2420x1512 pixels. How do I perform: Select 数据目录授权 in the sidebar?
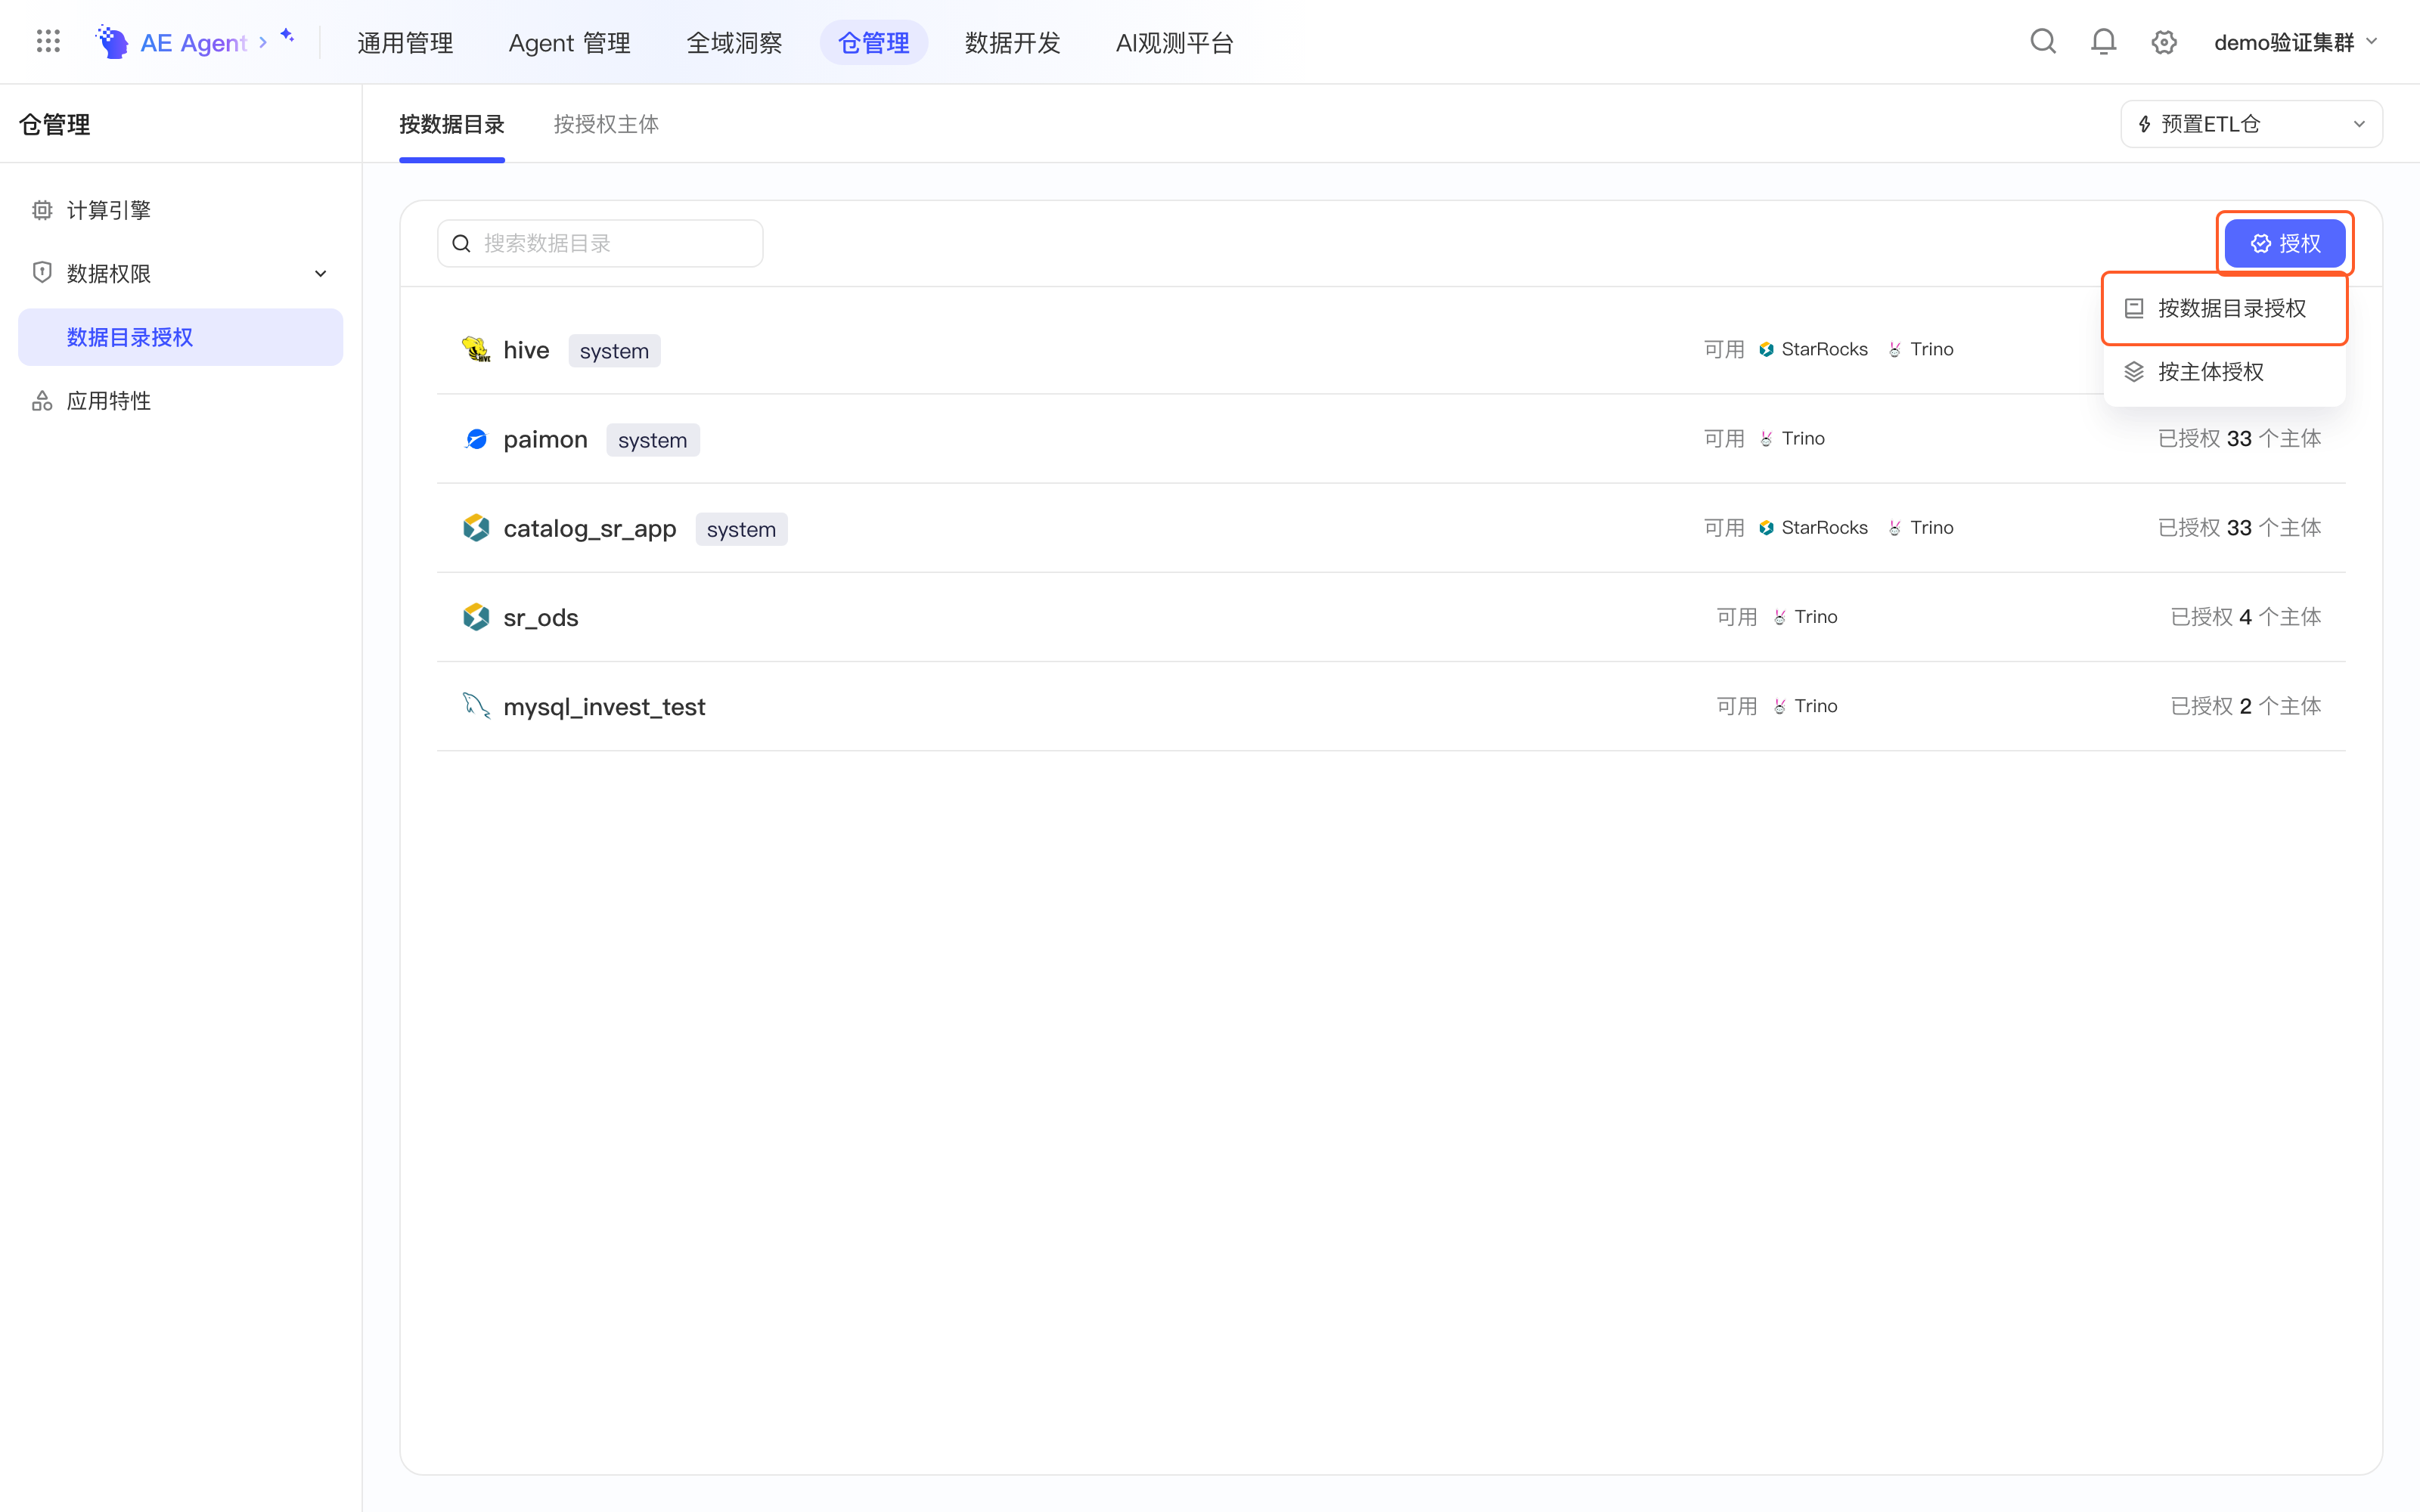click(180, 337)
